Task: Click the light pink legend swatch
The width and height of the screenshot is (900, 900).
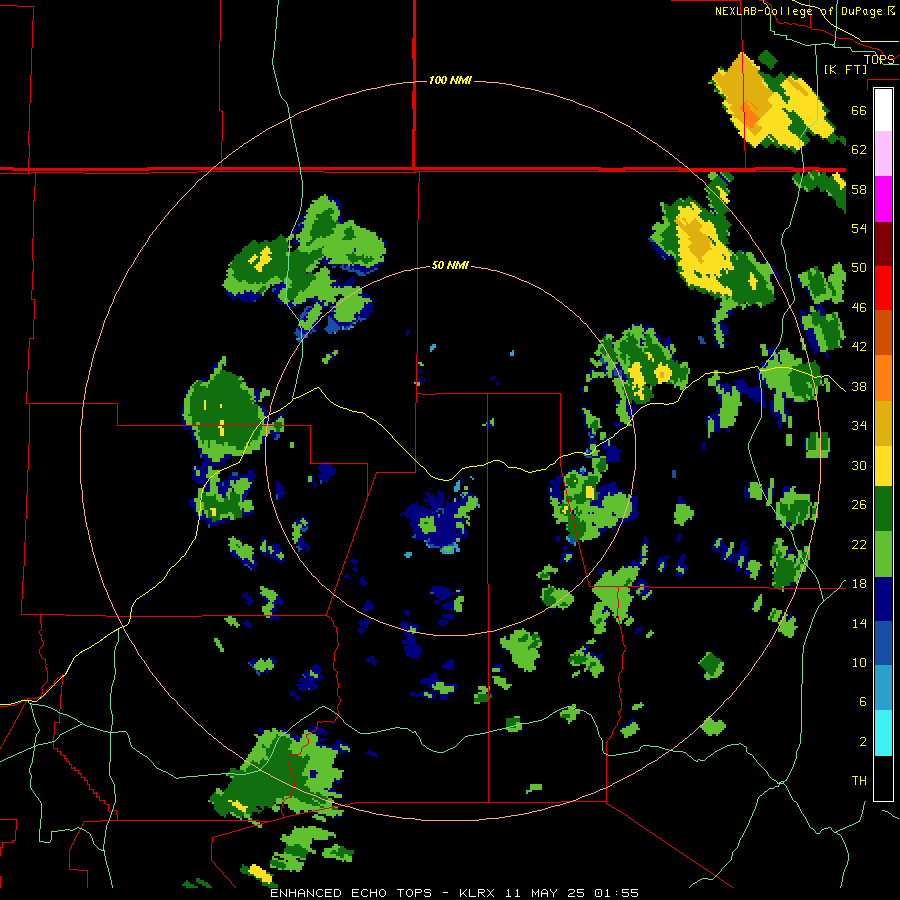Action: click(x=883, y=154)
